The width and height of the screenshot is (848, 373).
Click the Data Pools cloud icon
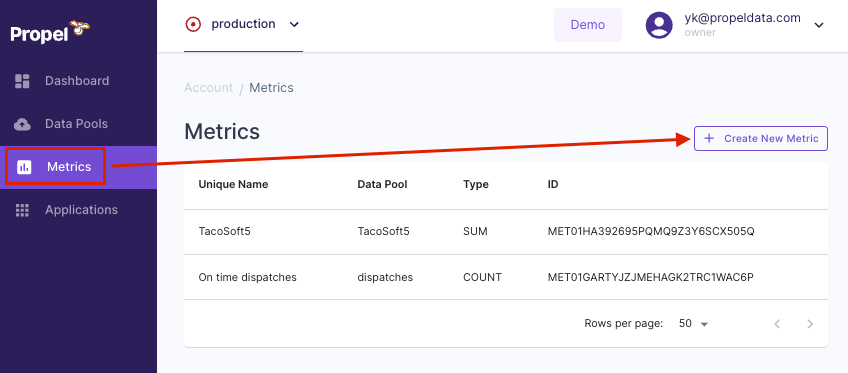[x=22, y=124]
